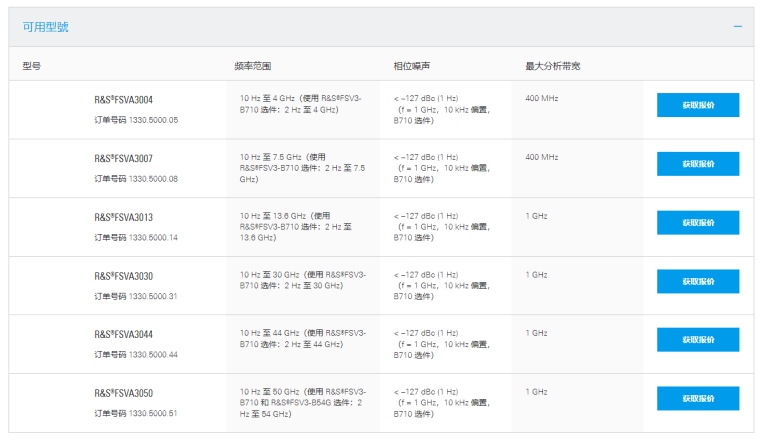Request quote for R&S FSVA3007

[x=698, y=164]
